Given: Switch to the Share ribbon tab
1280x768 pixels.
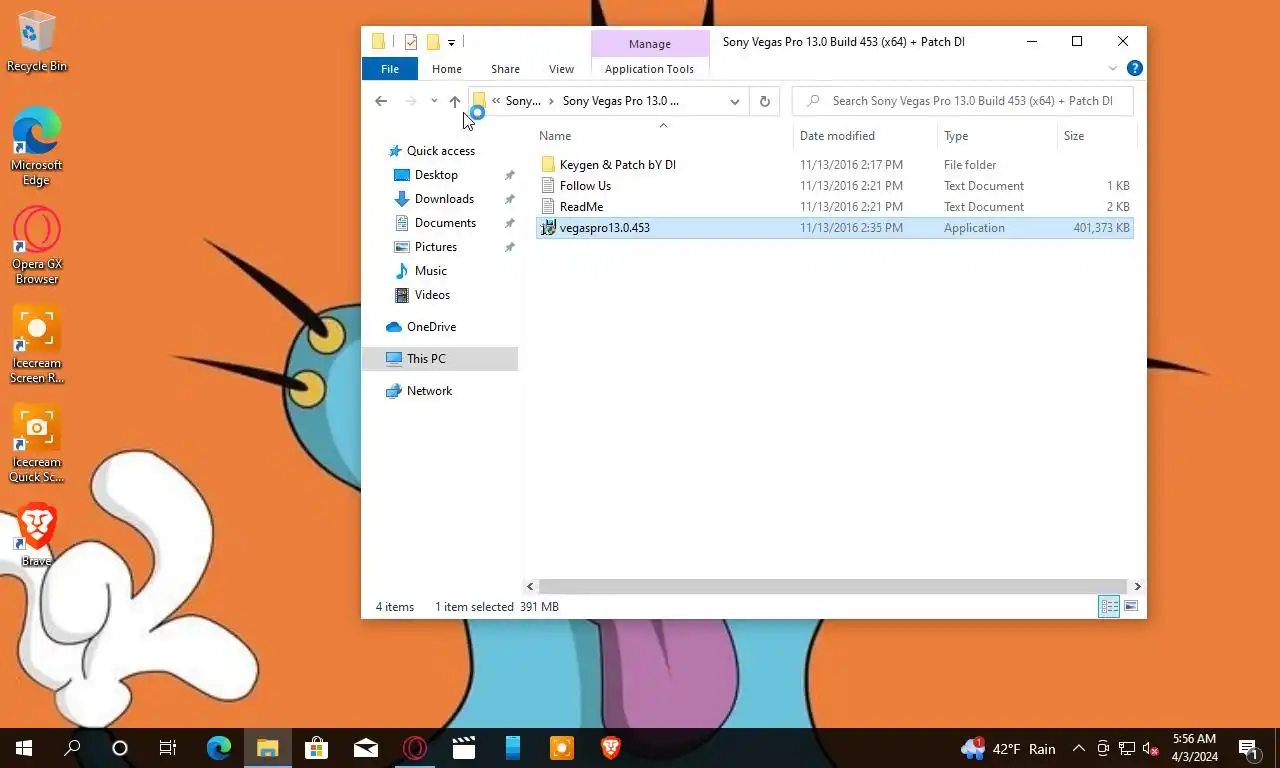Looking at the screenshot, I should tap(505, 69).
